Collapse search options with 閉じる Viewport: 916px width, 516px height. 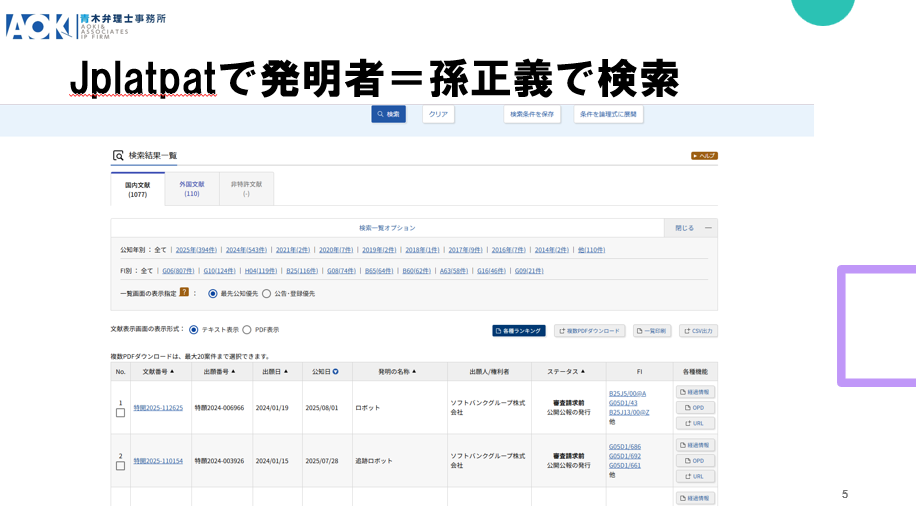click(691, 228)
